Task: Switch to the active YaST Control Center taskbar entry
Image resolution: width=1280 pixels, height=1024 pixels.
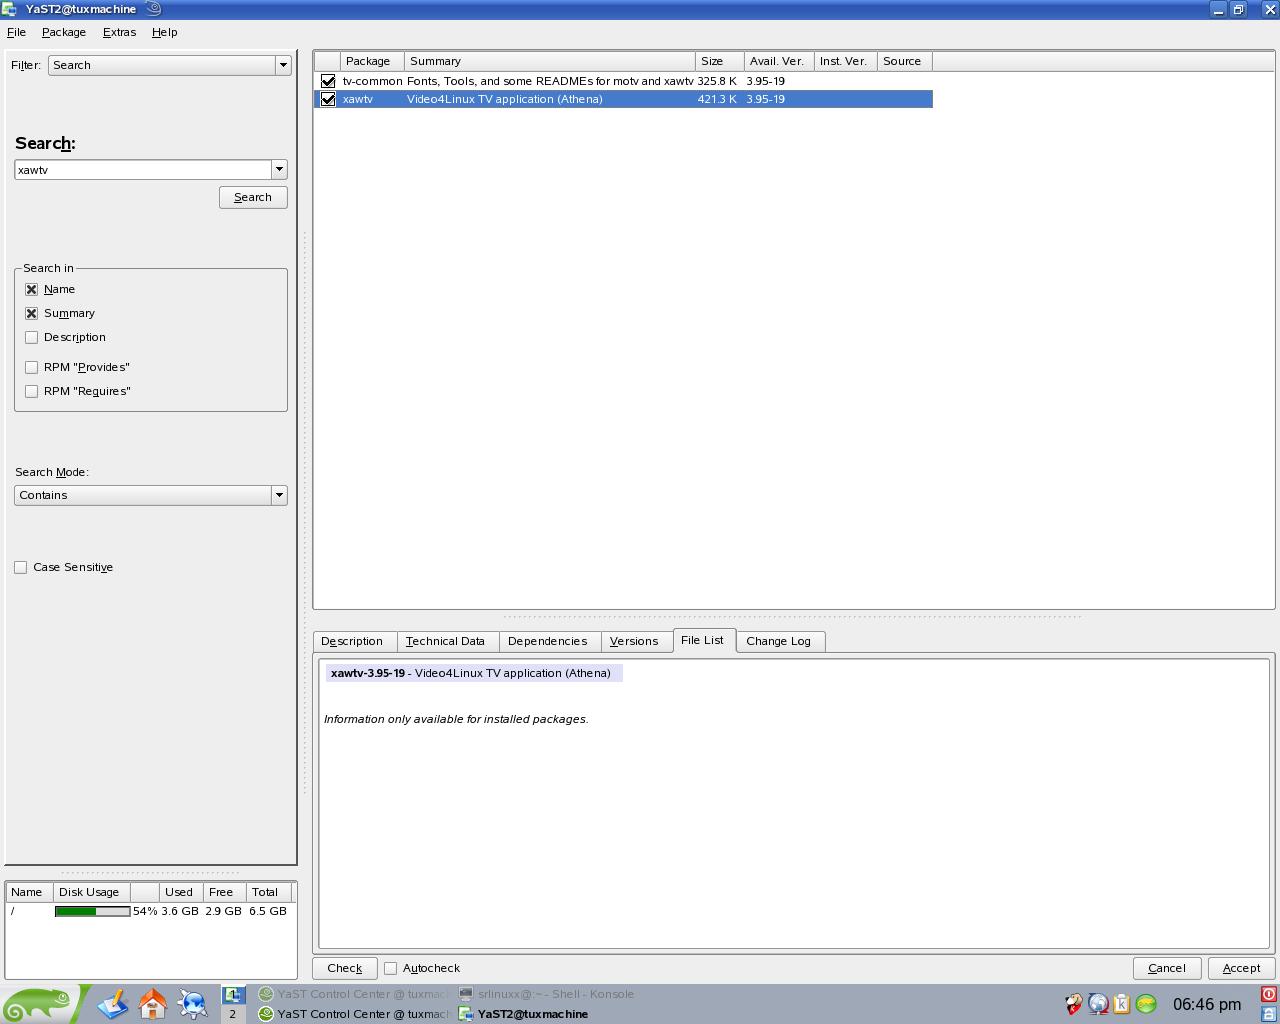Action: point(354,1013)
